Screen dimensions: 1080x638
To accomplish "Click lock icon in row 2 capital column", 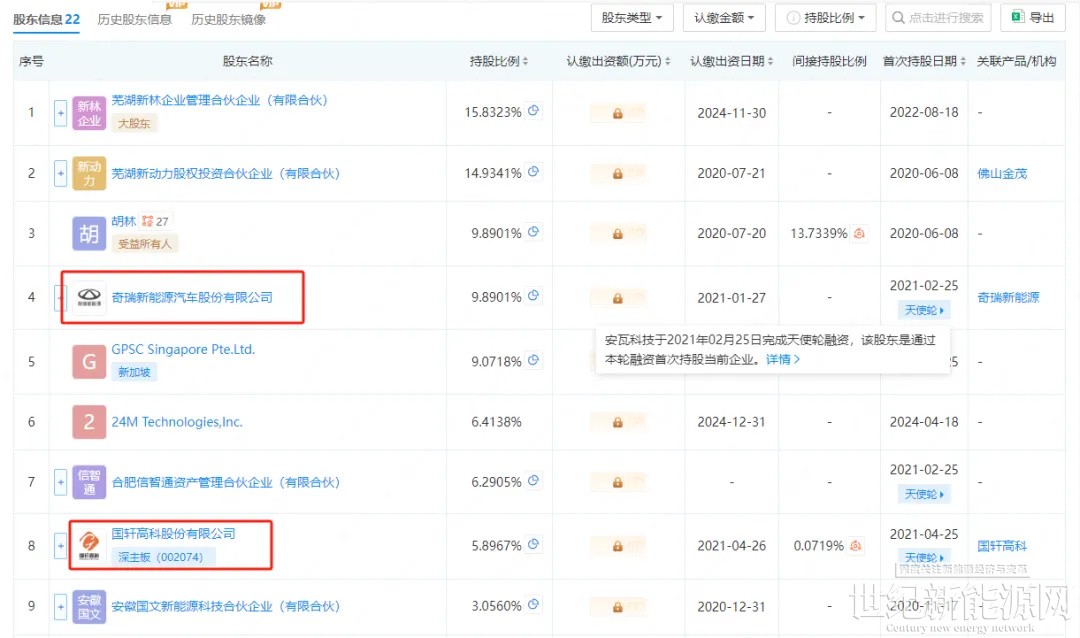I will (617, 174).
